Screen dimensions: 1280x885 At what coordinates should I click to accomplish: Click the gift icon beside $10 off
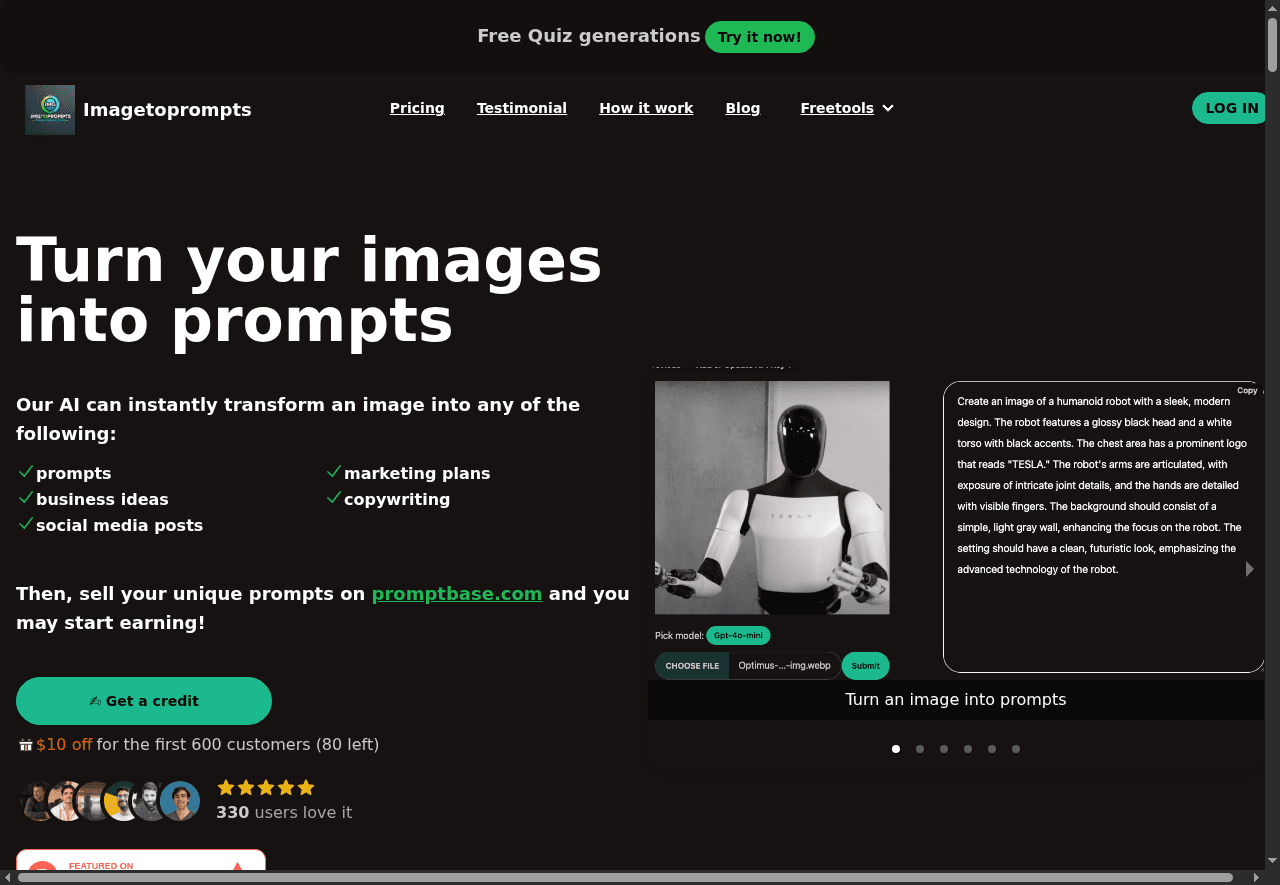coord(26,745)
